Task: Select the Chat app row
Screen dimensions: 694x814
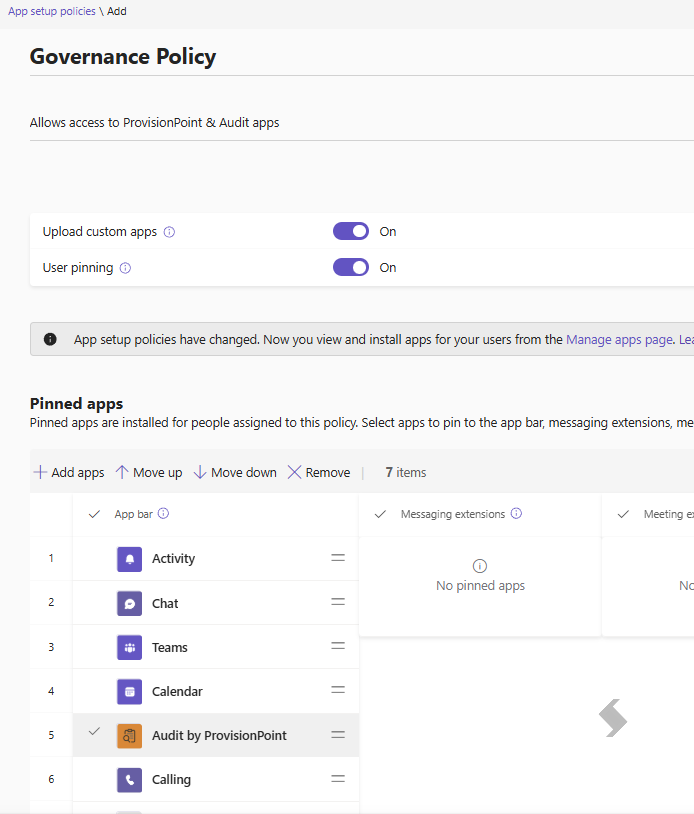Action: point(215,603)
